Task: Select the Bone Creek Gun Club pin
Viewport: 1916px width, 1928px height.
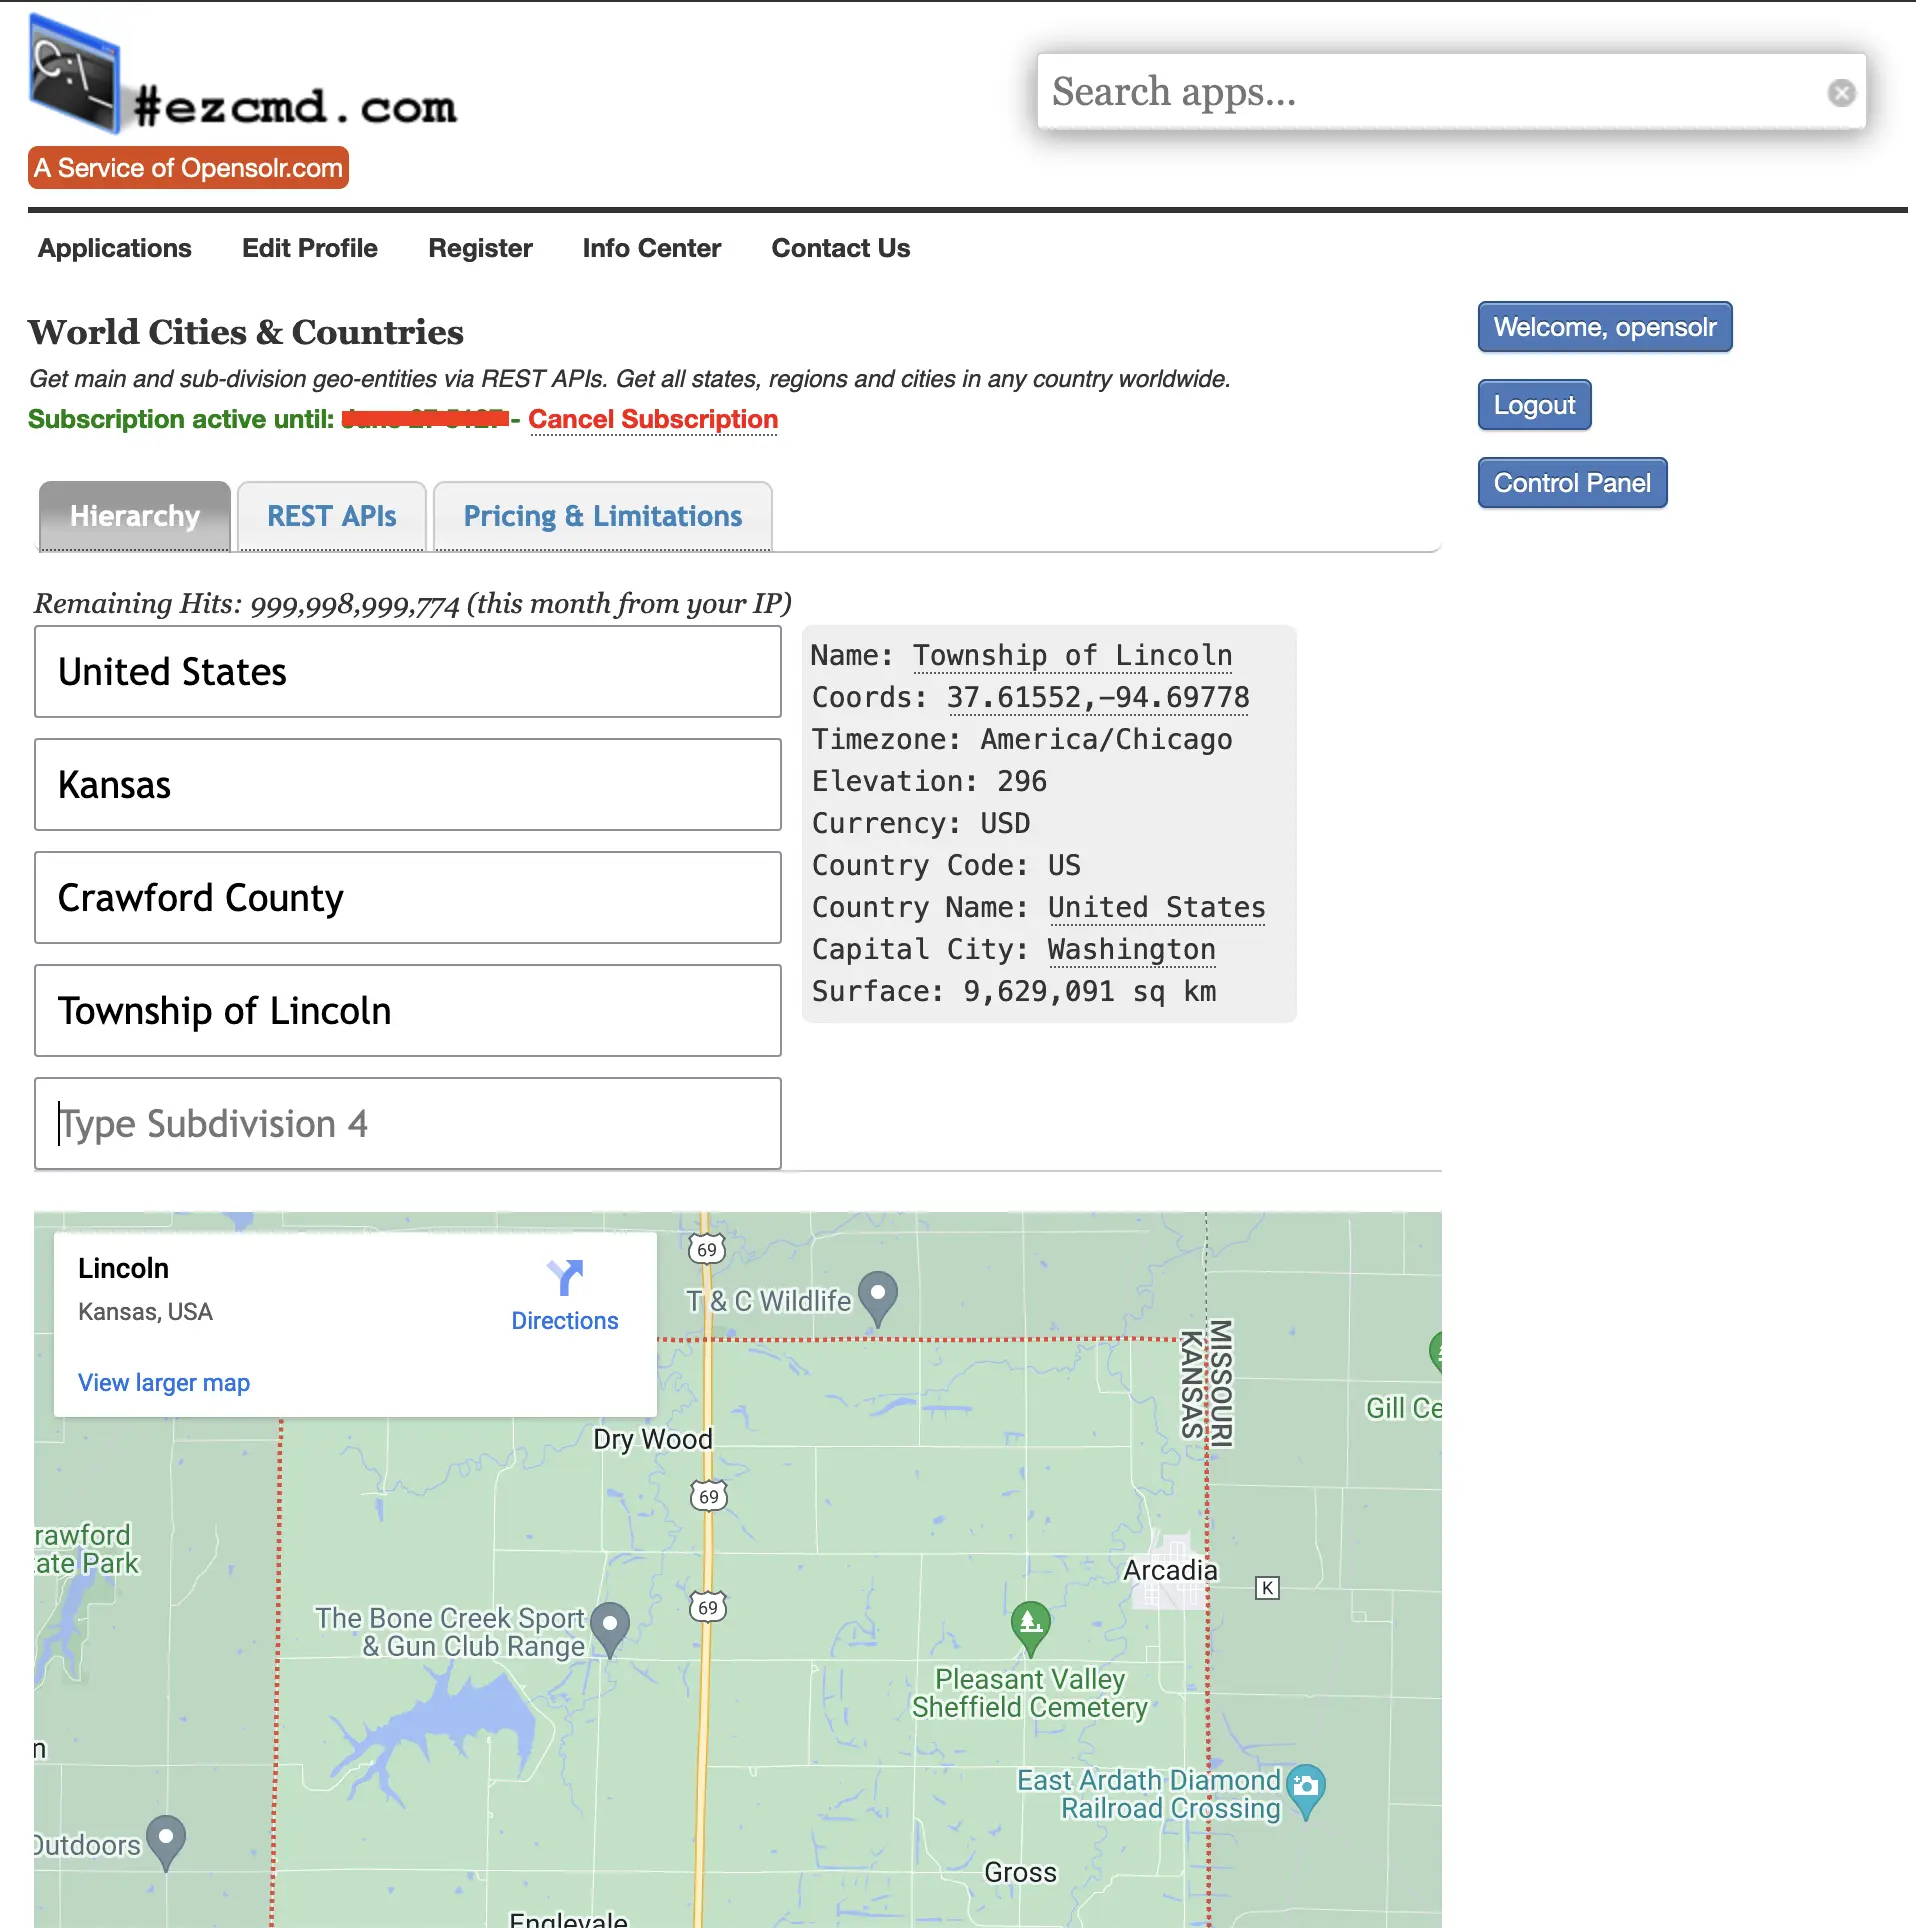Action: (x=609, y=1627)
